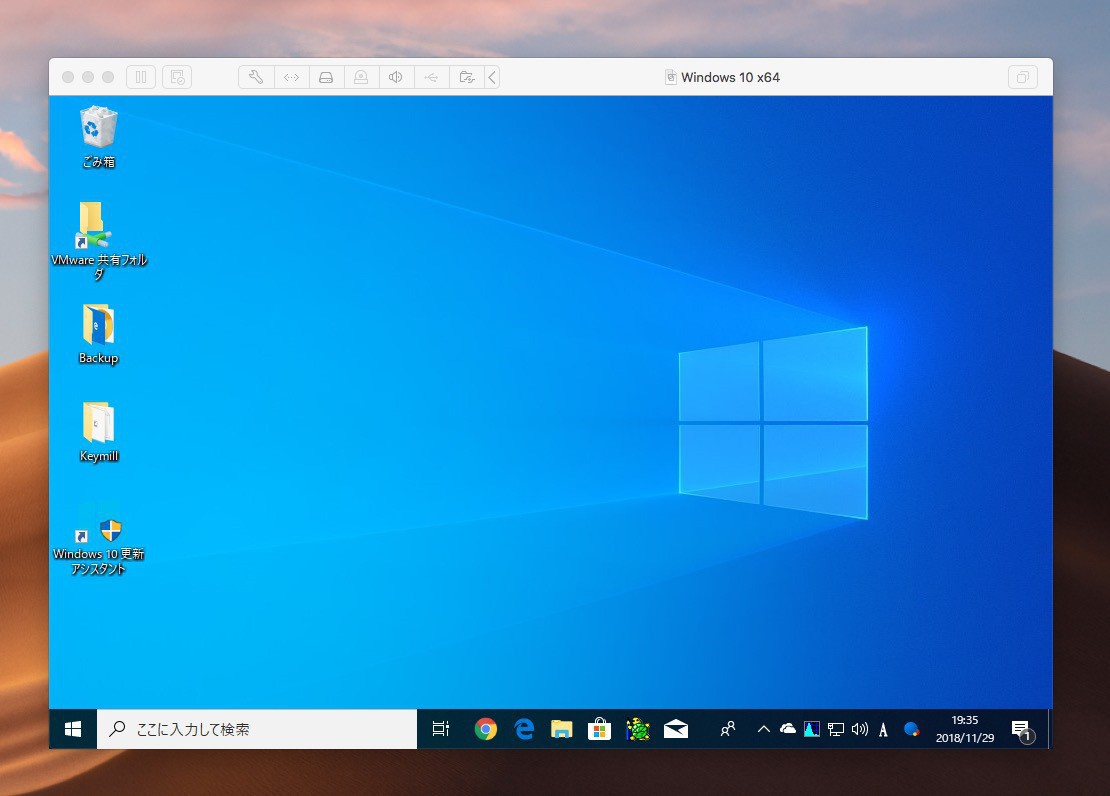This screenshot has height=796, width=1110.
Task: Open virtual machine settings wrench icon
Action: [256, 77]
